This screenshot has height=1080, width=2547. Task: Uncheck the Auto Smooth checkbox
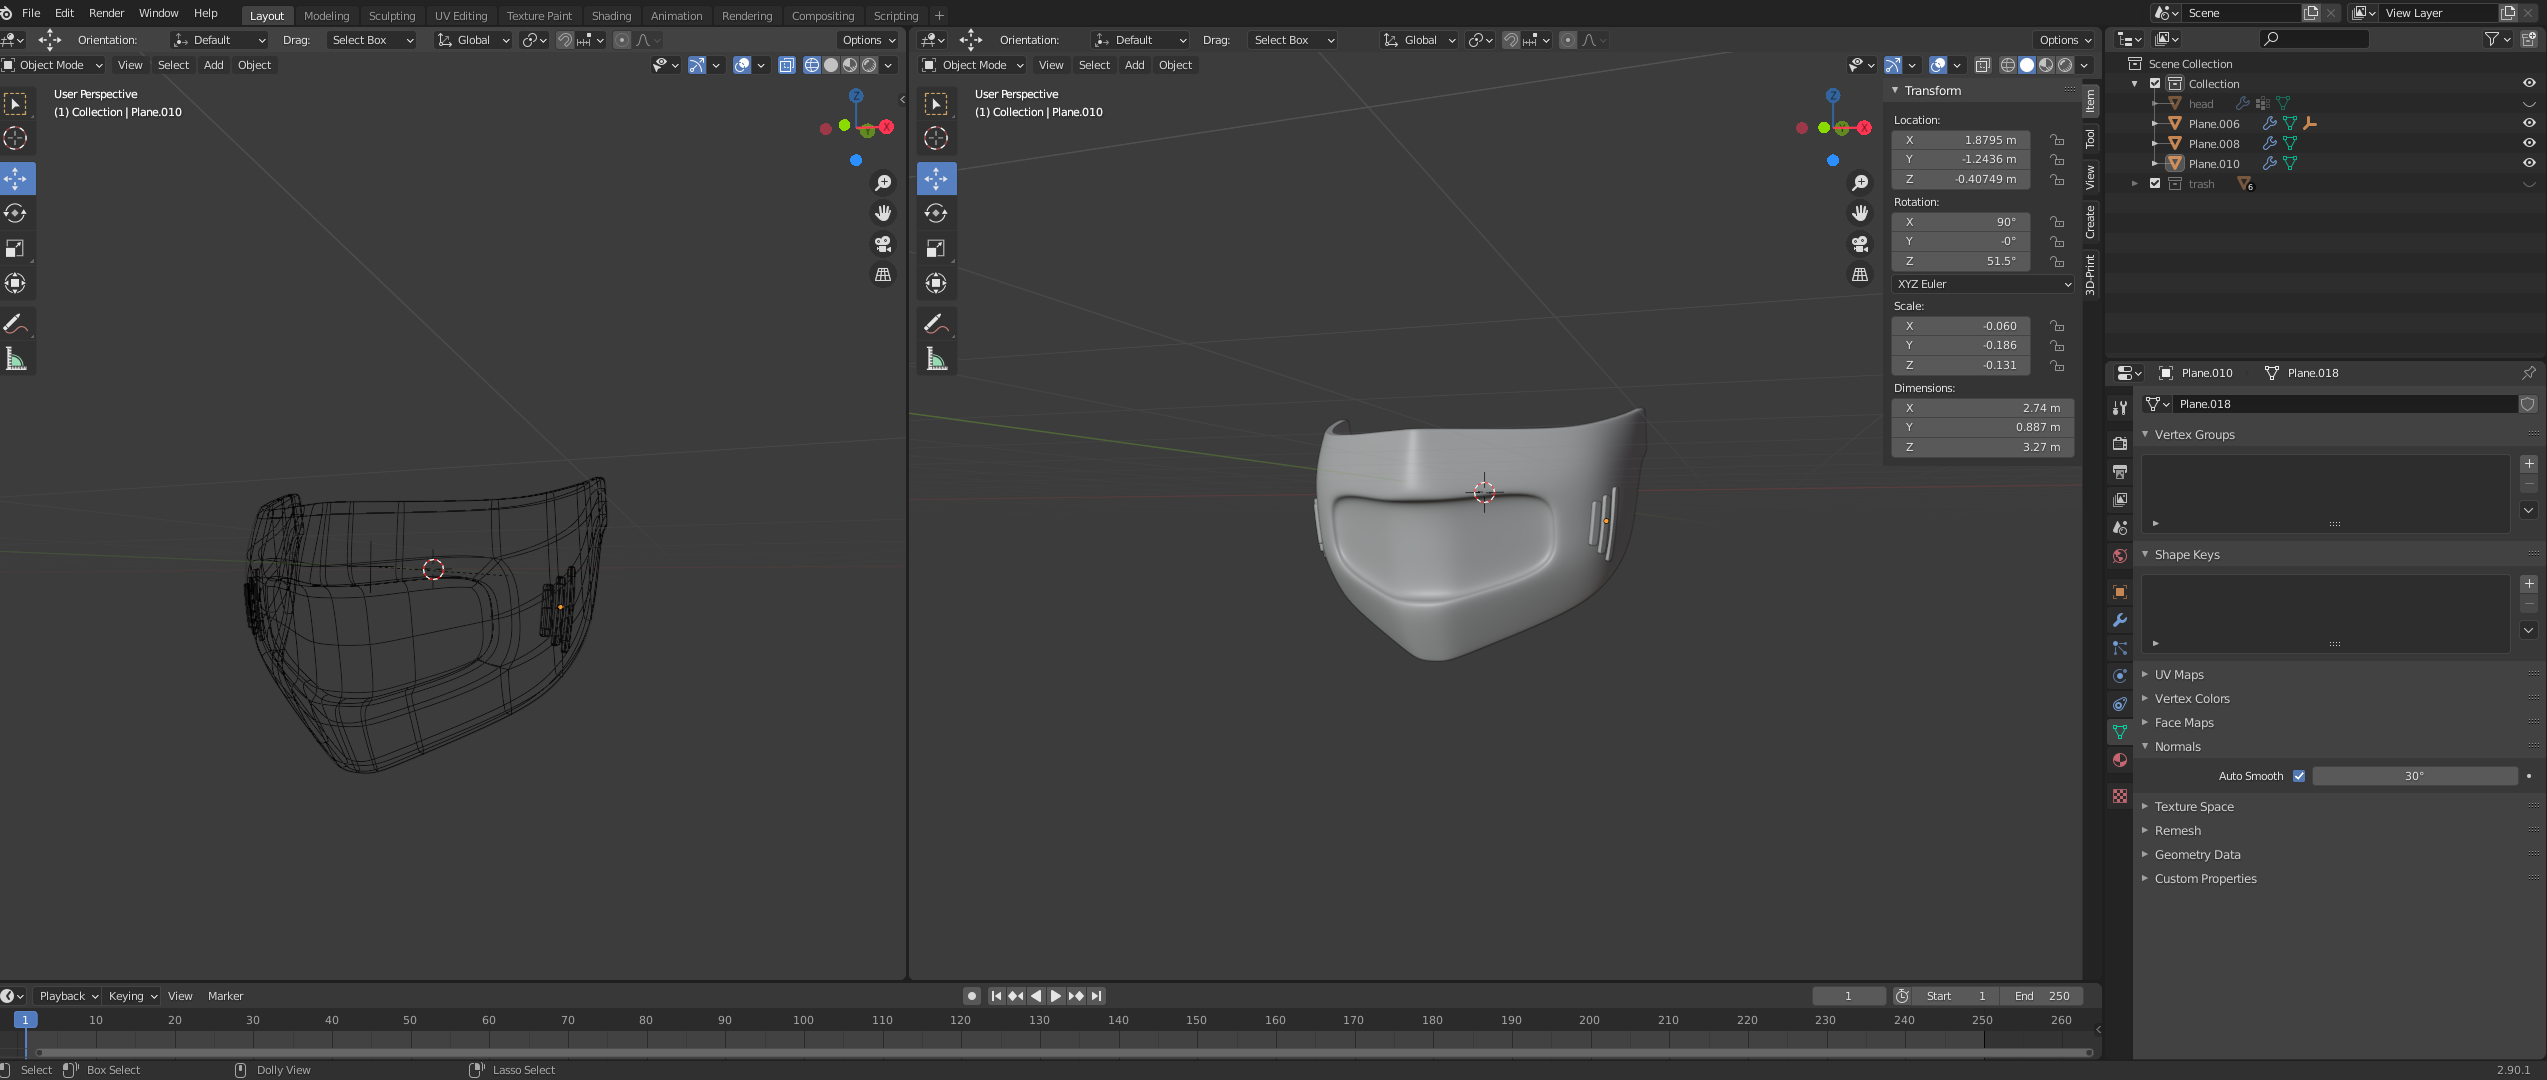click(x=2299, y=776)
